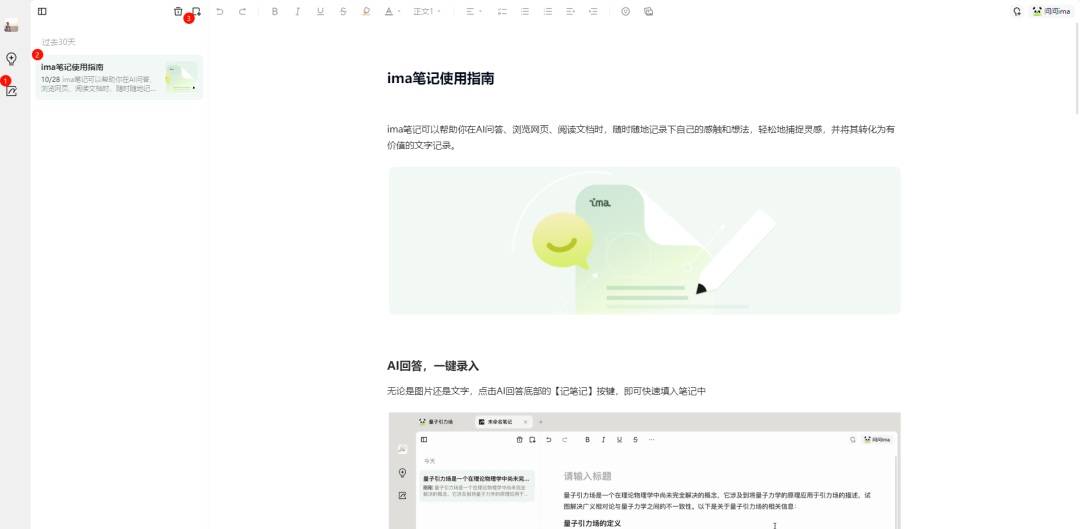Image resolution: width=1080 pixels, height=529 pixels.
Task: Apply text highlight color
Action: coord(366,12)
